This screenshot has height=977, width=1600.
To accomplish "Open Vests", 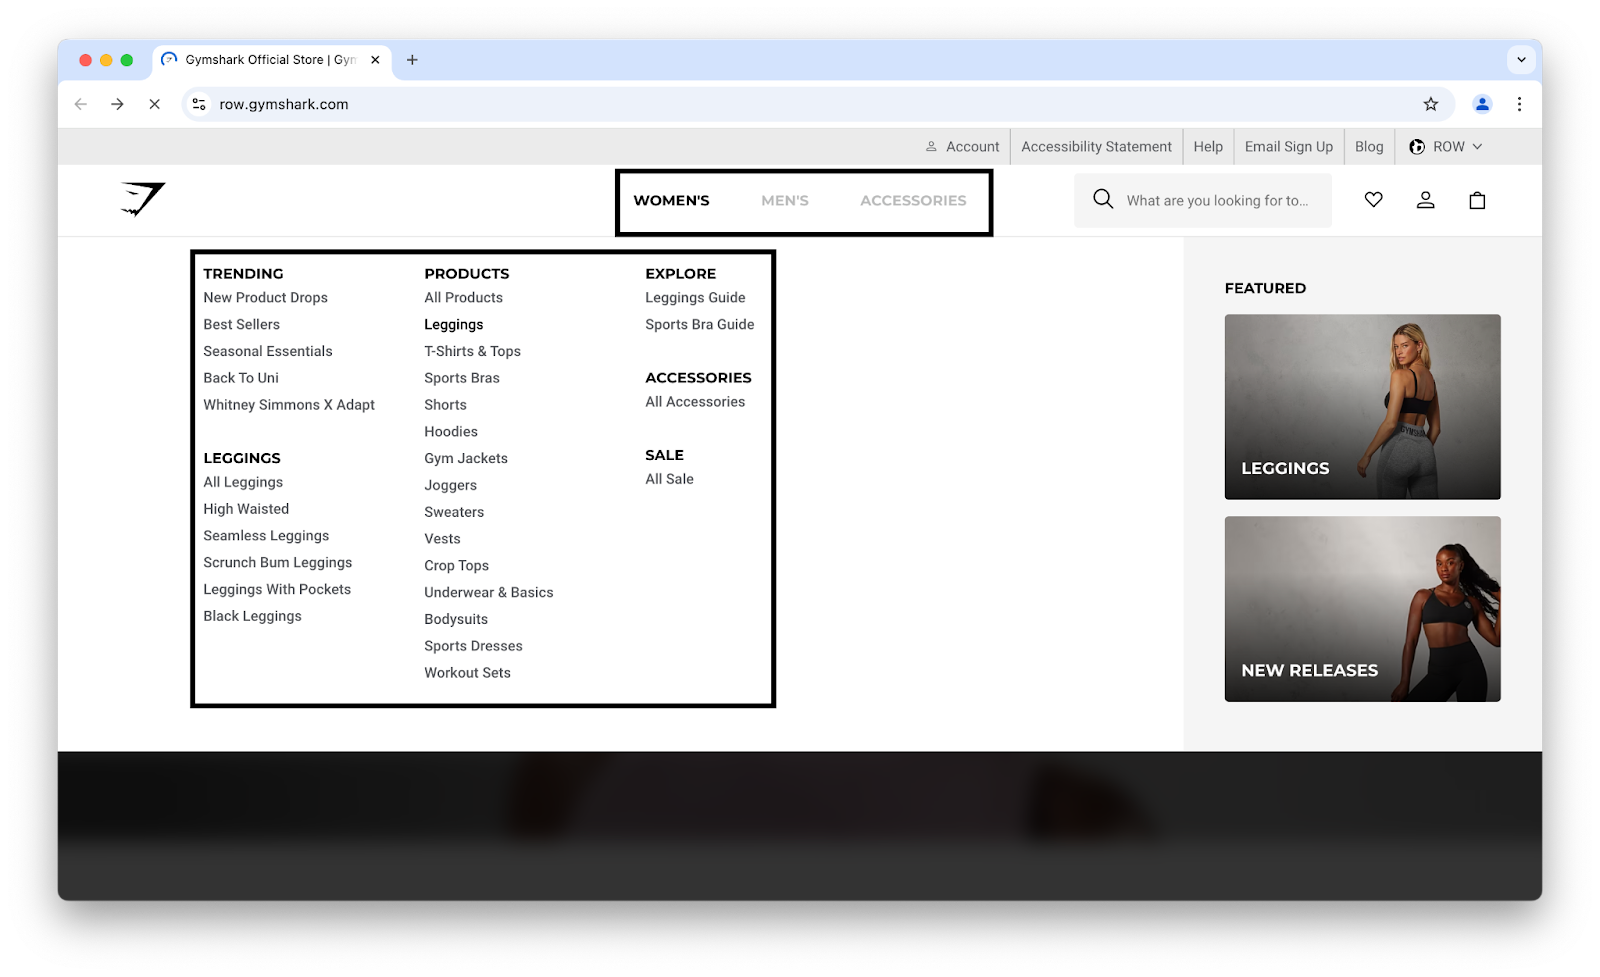I will (442, 539).
